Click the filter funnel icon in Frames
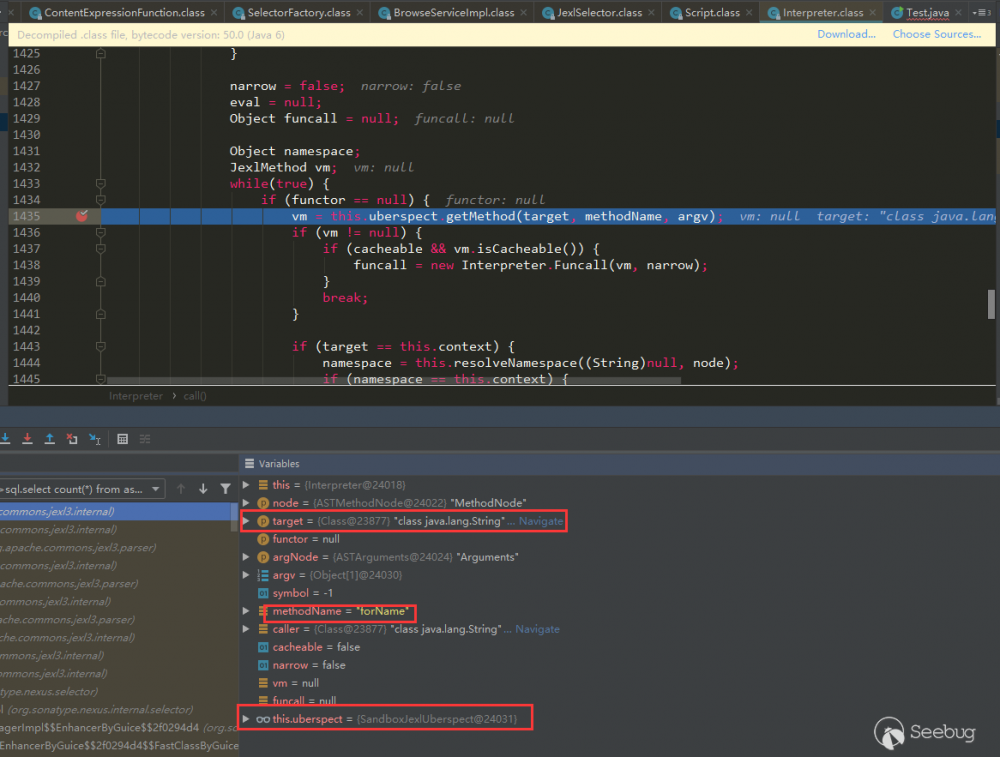 click(x=225, y=489)
